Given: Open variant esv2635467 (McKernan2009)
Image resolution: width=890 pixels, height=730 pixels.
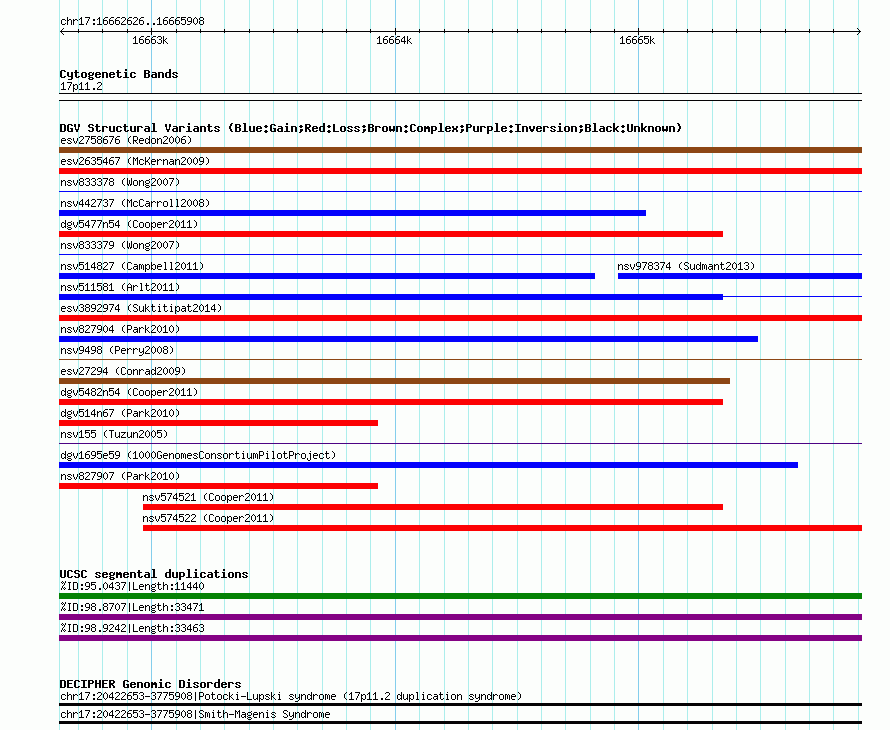Looking at the screenshot, I should 135,161.
